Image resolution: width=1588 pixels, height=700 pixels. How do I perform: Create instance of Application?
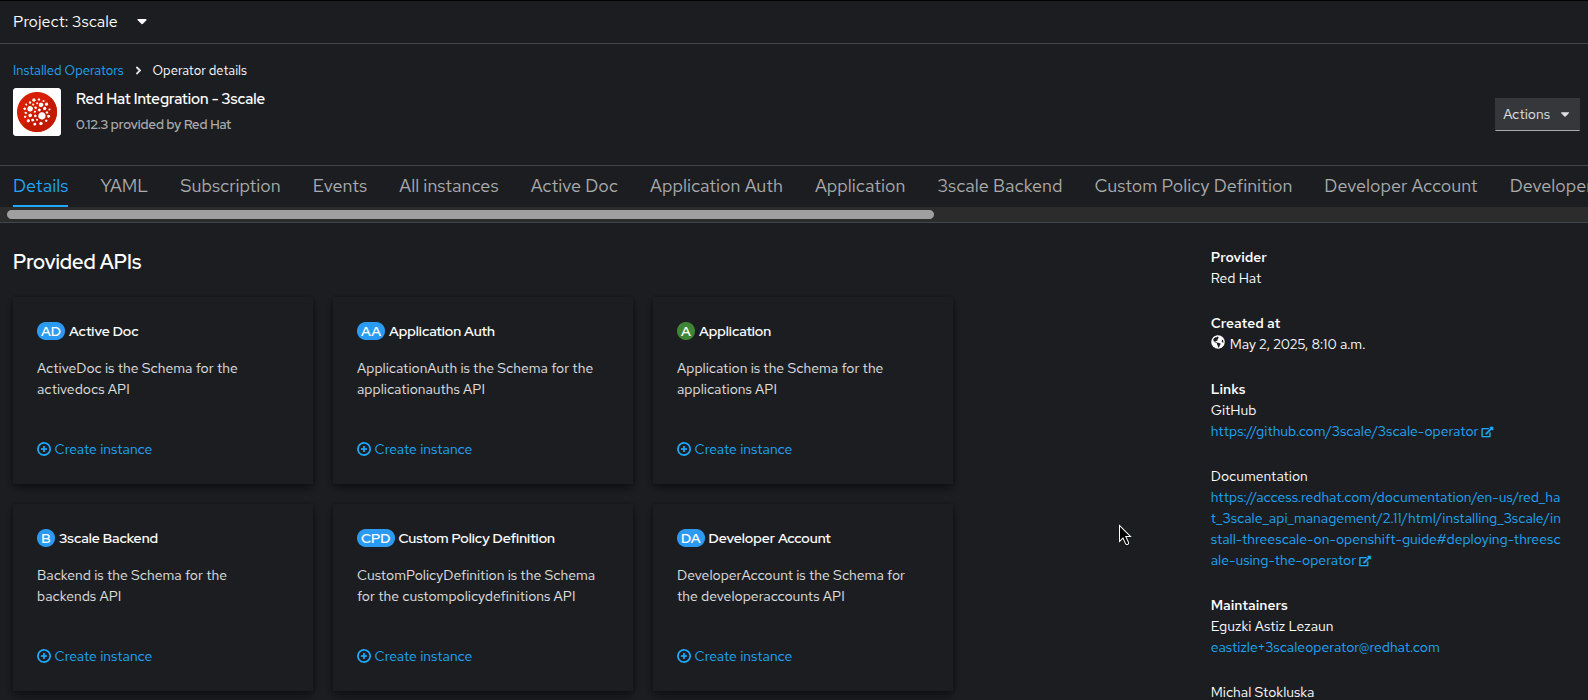click(735, 449)
